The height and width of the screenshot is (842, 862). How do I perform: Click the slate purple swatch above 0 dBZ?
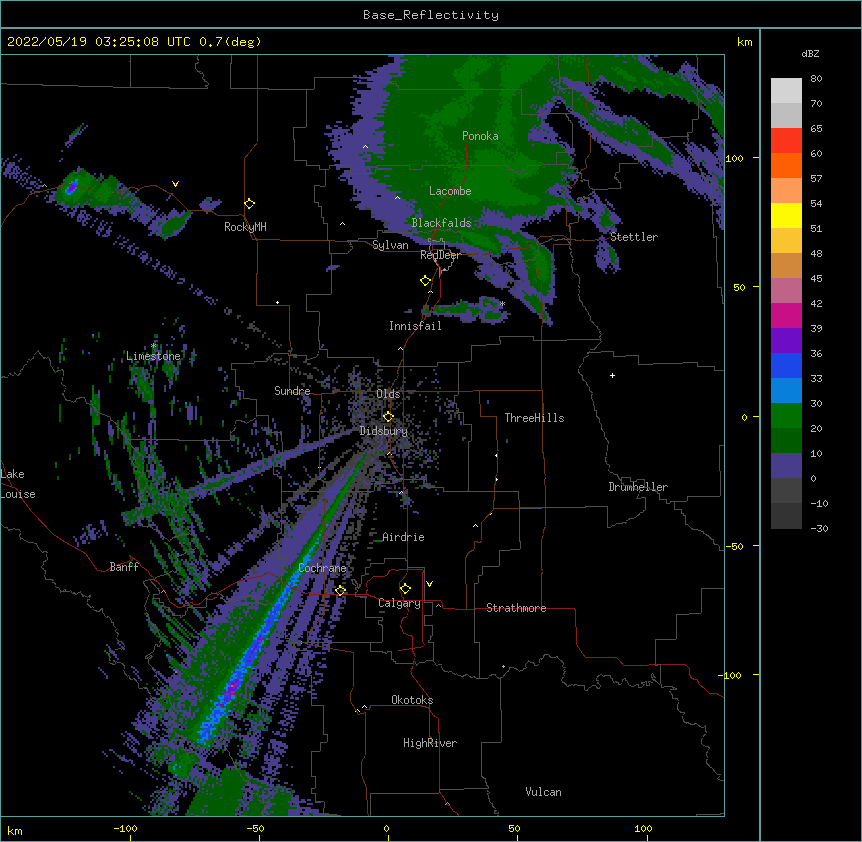(x=786, y=466)
